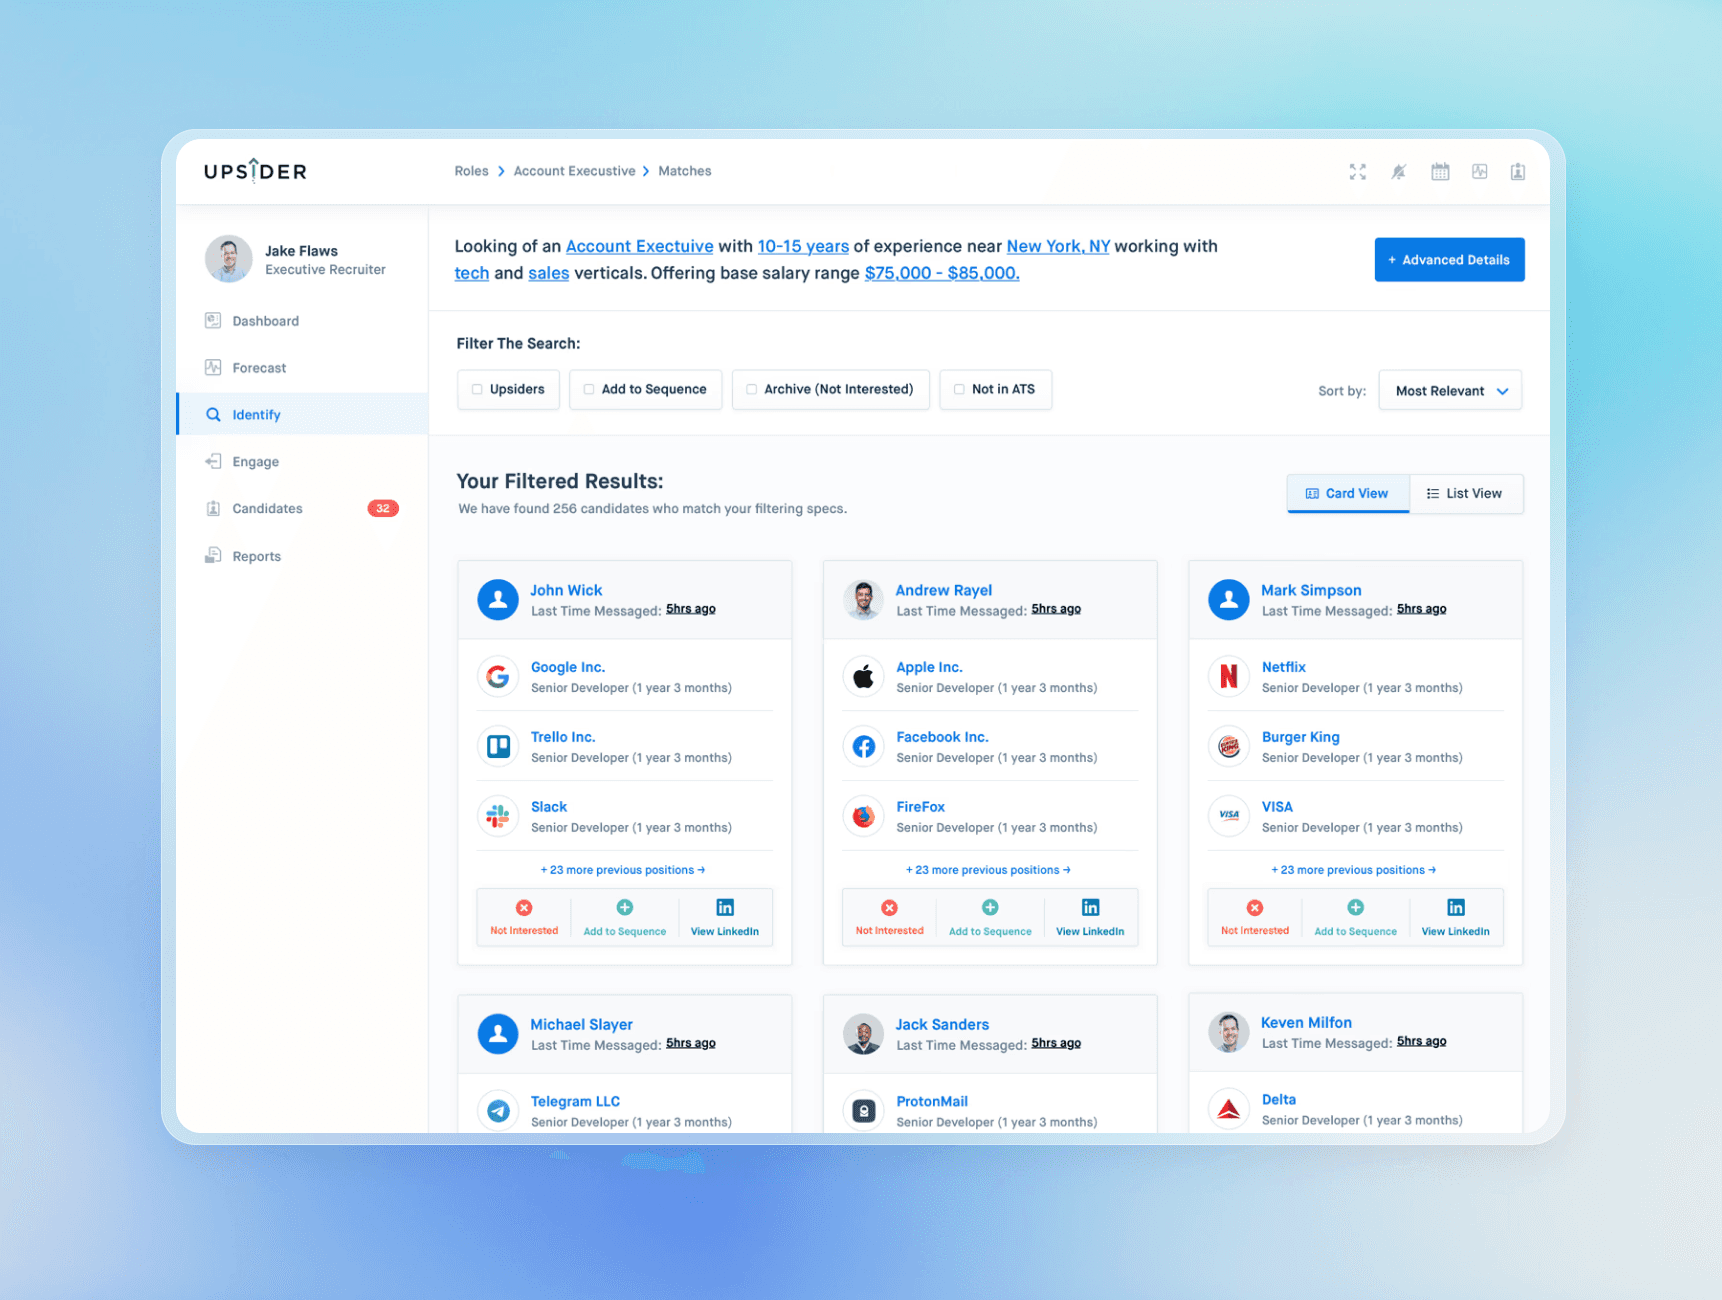The height and width of the screenshot is (1300, 1722).
Task: Open Keven Milfon's candidate name link
Action: coord(1306,1022)
